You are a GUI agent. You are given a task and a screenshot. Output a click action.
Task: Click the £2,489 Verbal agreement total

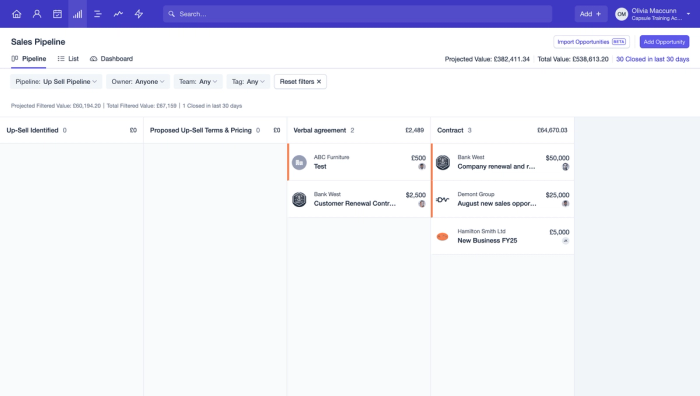(x=415, y=130)
